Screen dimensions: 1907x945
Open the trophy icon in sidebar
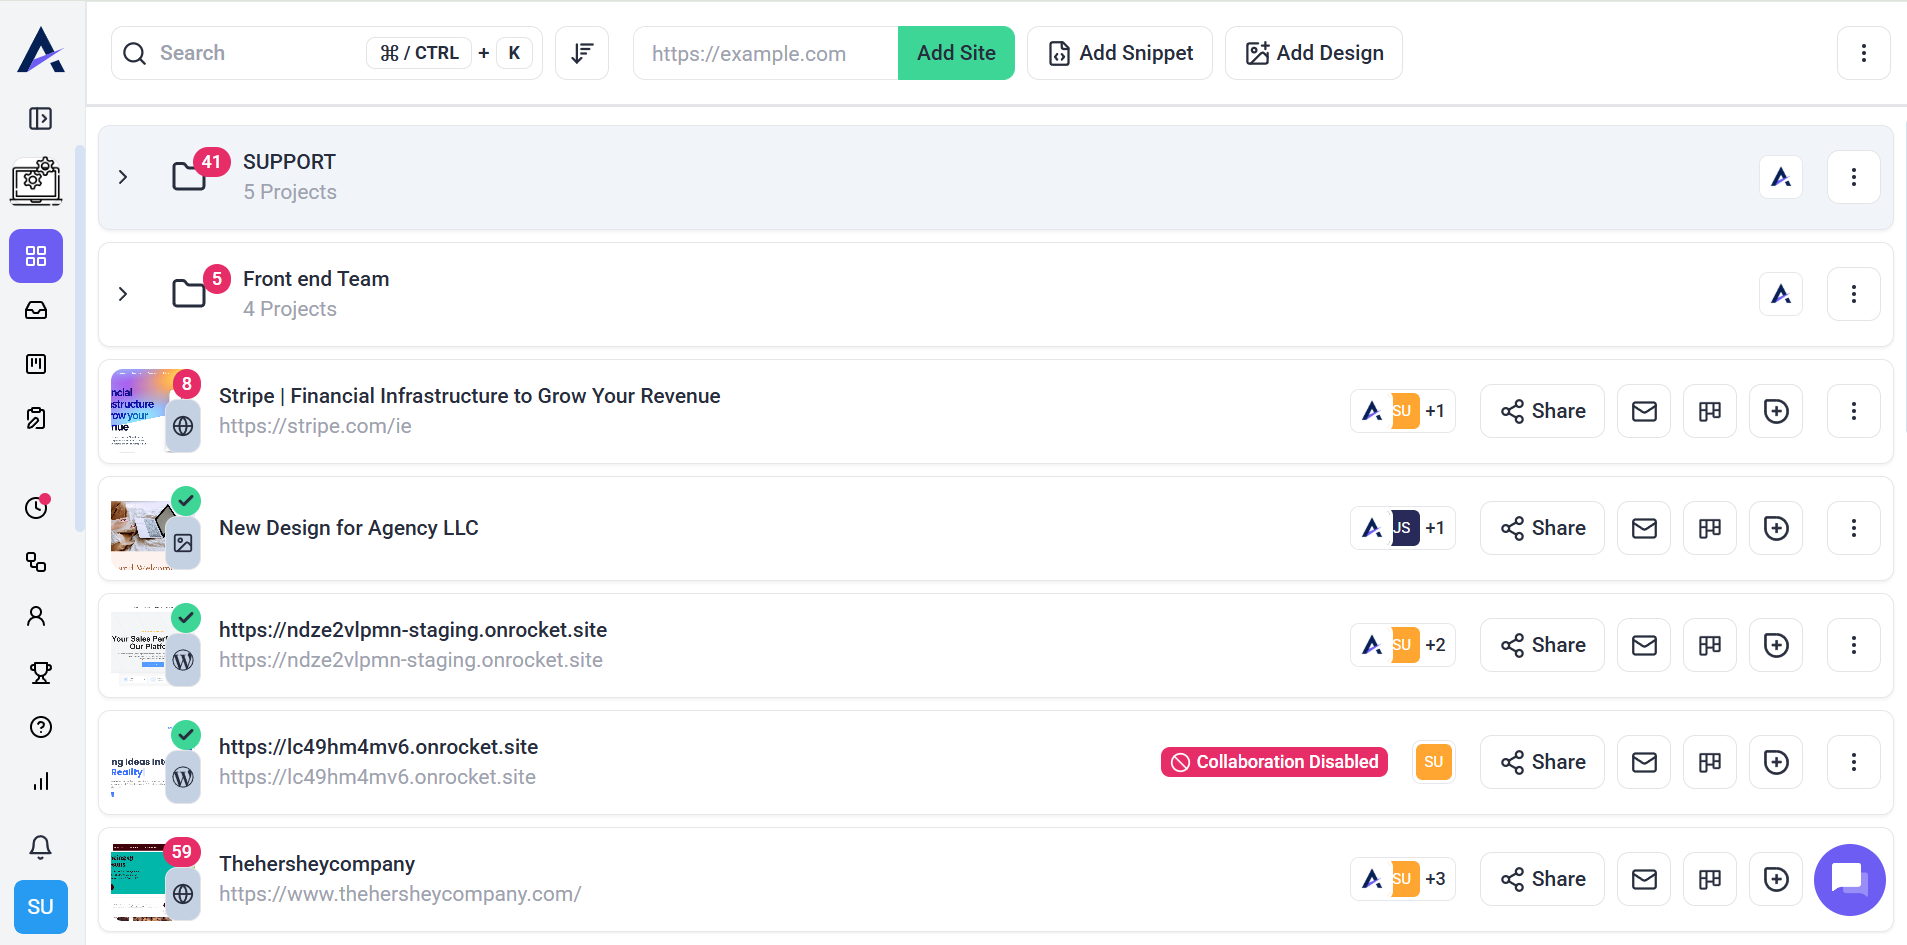click(x=40, y=673)
